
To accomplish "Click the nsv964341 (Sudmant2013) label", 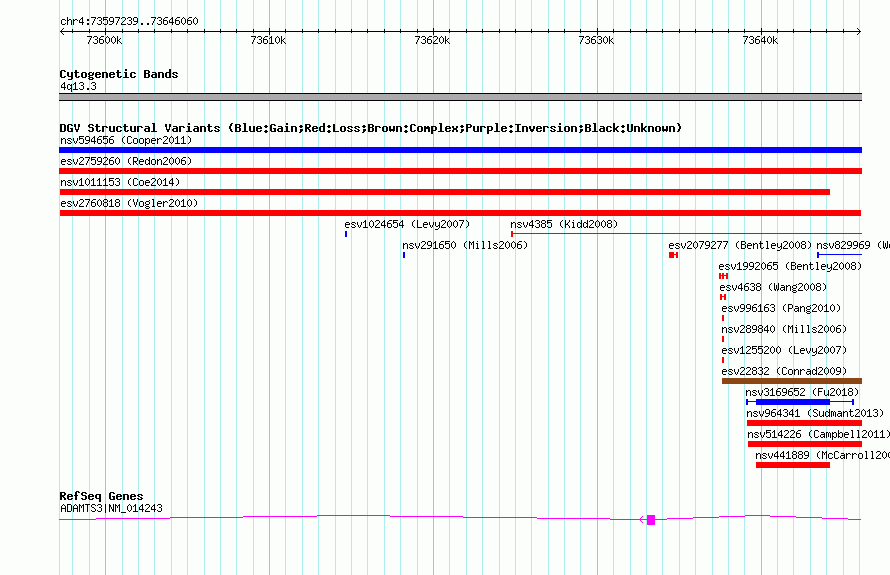I will (x=815, y=413).
